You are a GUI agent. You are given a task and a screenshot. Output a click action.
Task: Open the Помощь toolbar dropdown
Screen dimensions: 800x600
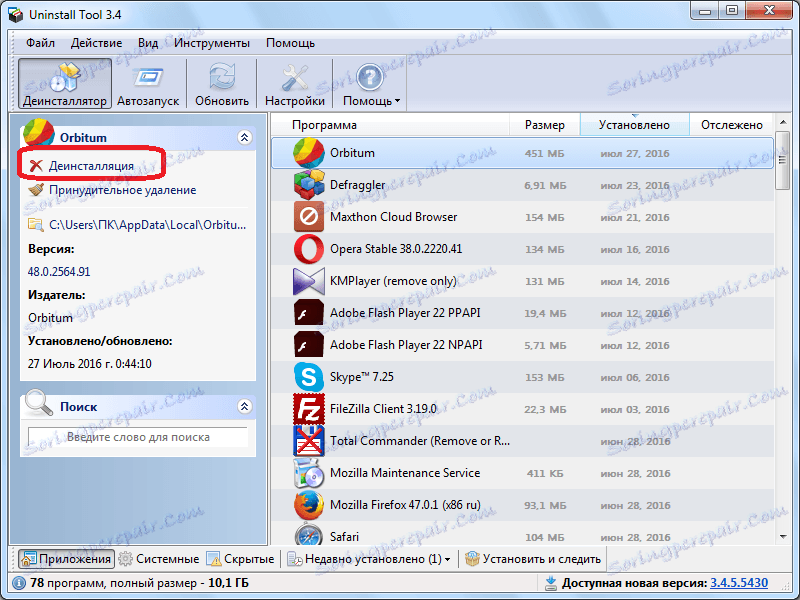click(371, 84)
